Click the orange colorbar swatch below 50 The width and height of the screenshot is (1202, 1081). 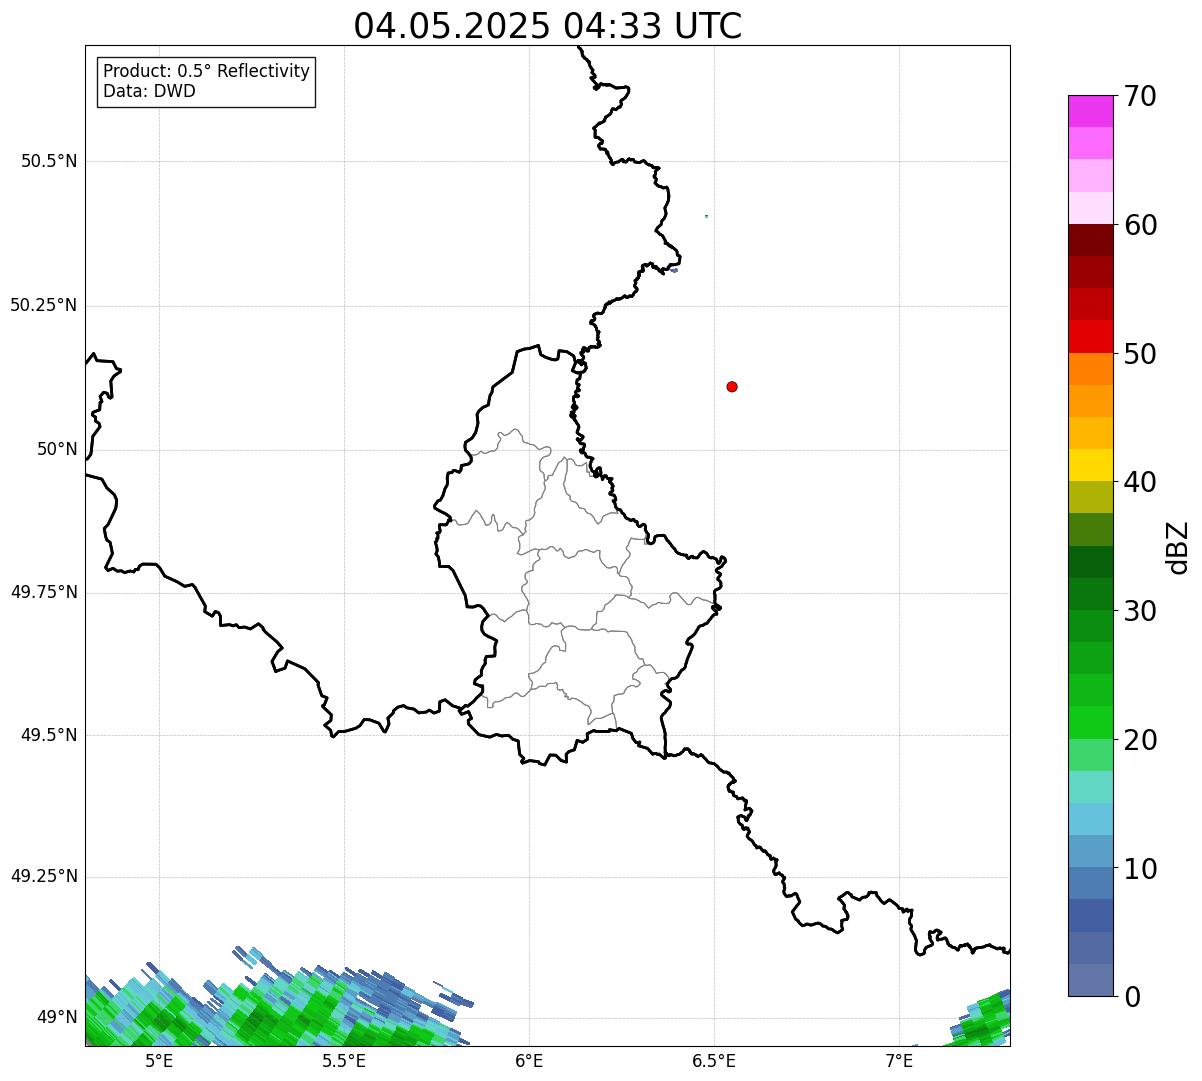[x=1090, y=369]
